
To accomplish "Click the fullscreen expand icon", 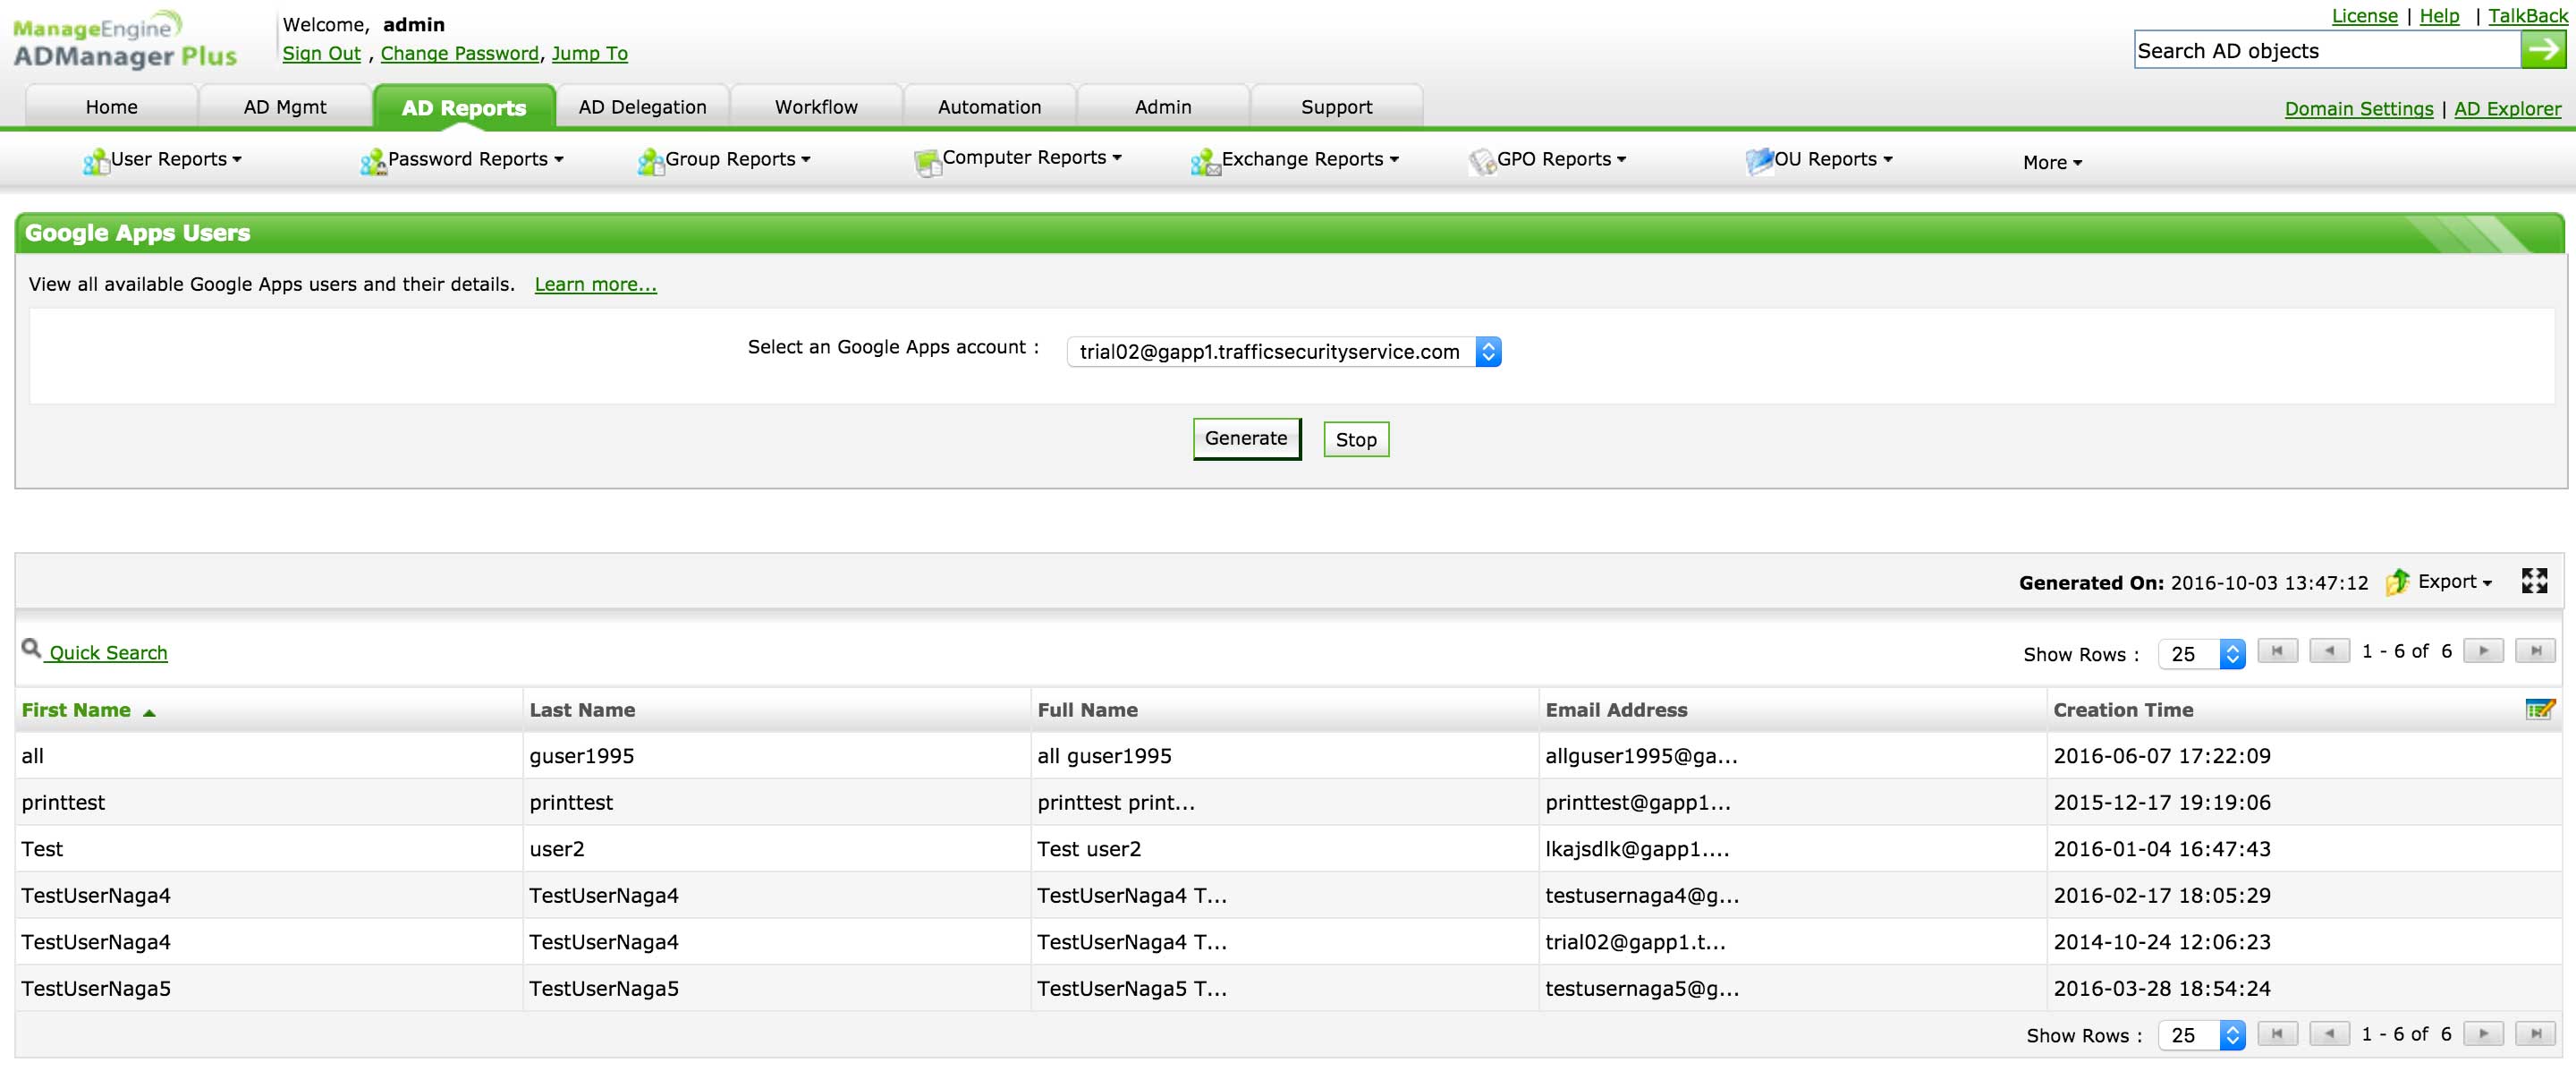I will click(x=2533, y=581).
